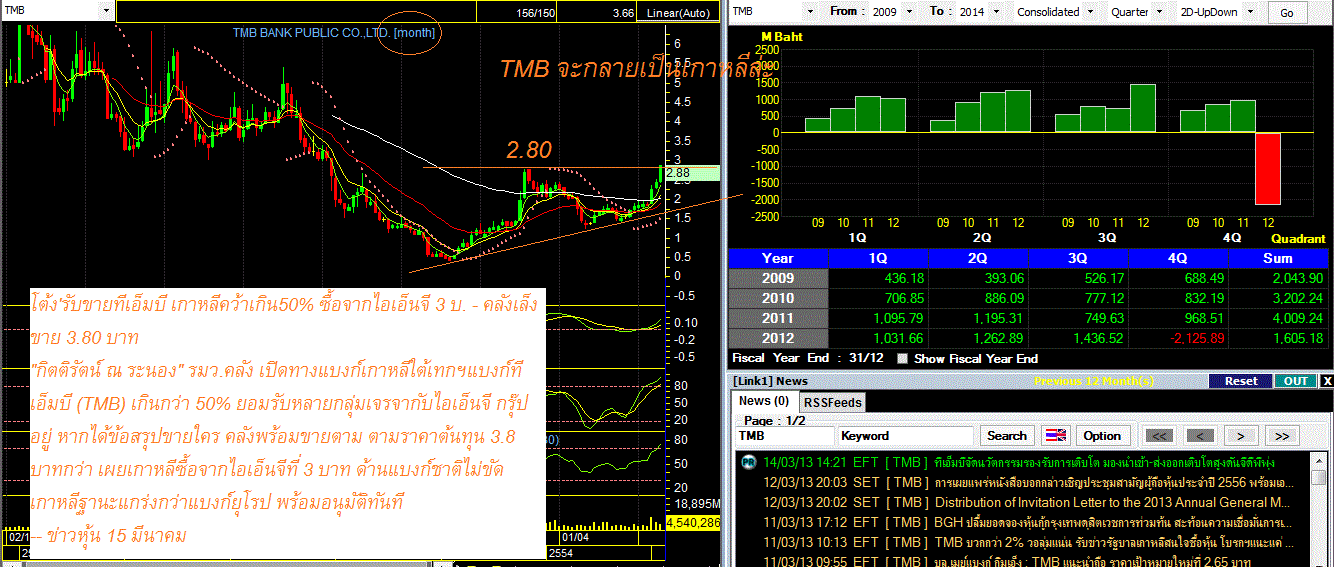This screenshot has height=567, width=1334.
Task: Click the 156/150 value in chart header
Action: (x=536, y=12)
